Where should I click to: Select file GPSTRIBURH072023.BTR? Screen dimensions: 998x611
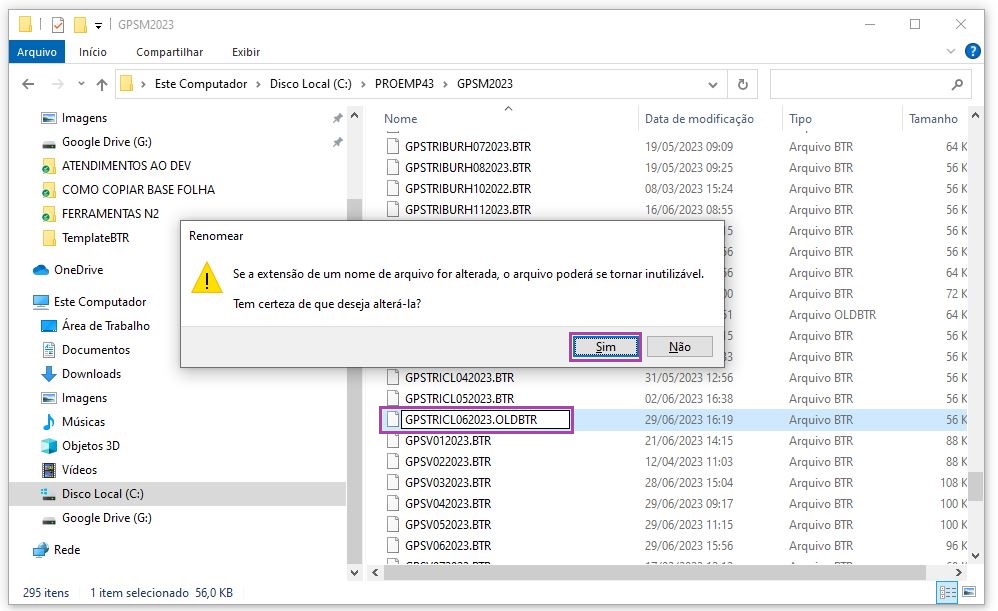(x=468, y=147)
